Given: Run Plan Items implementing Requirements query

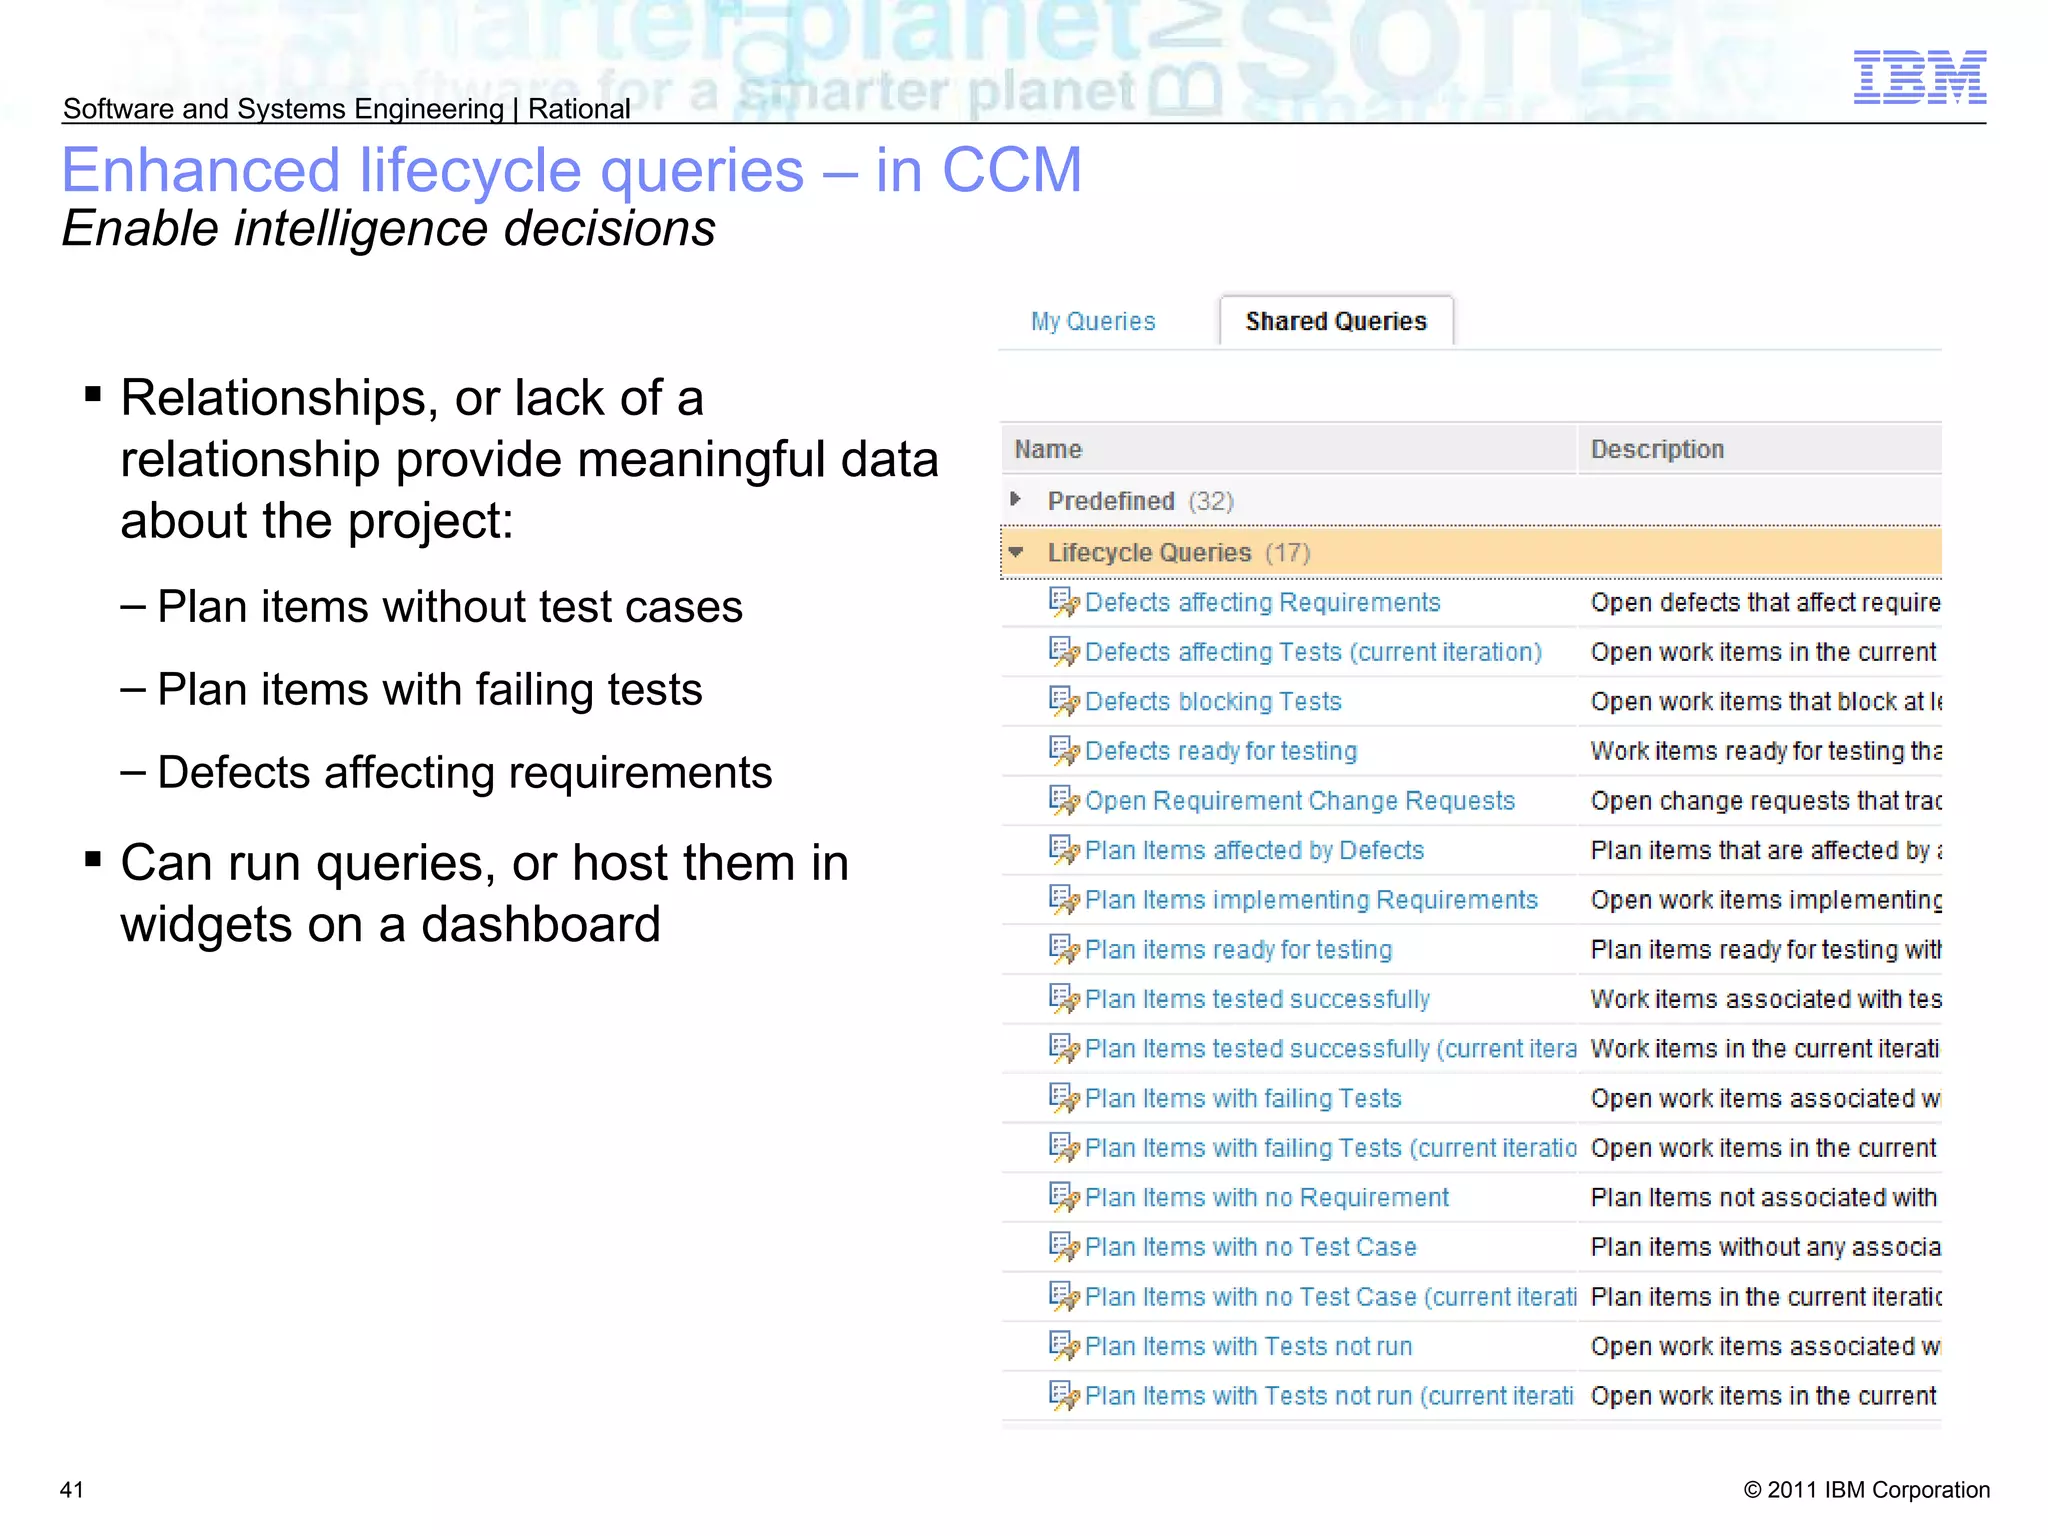Looking at the screenshot, I should (x=1311, y=900).
